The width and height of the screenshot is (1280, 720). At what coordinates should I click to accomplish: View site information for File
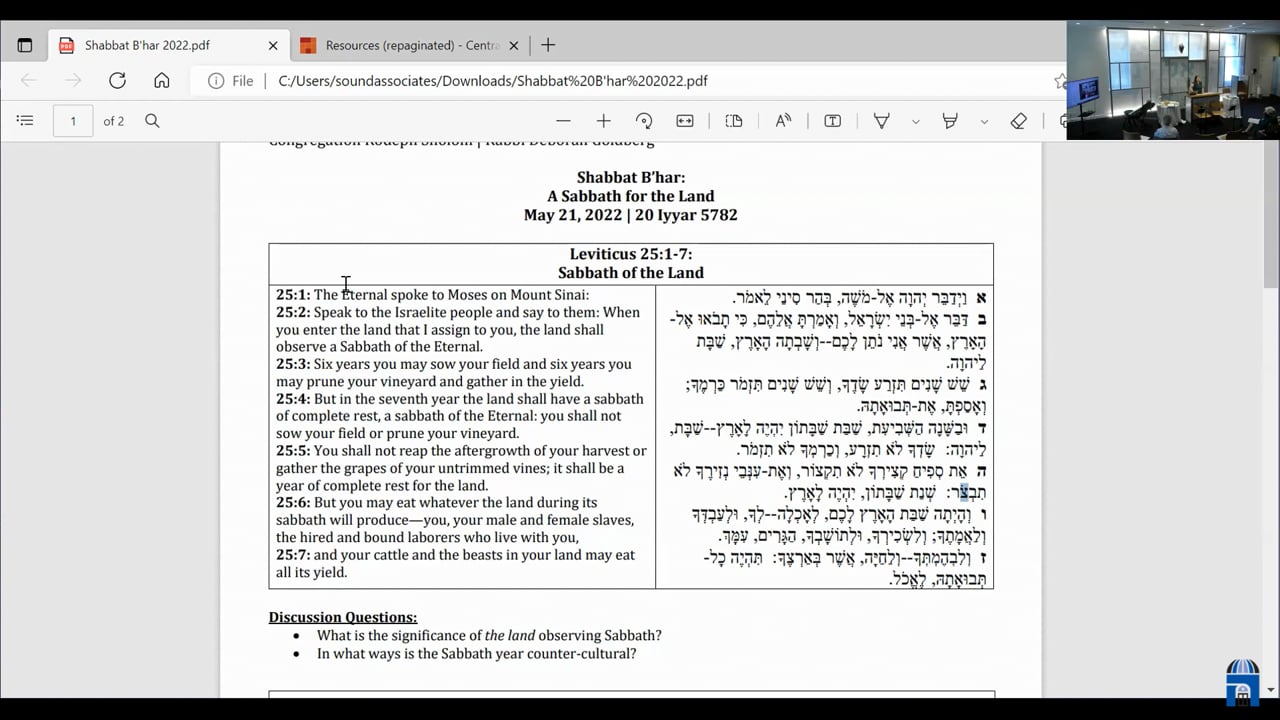pos(231,81)
